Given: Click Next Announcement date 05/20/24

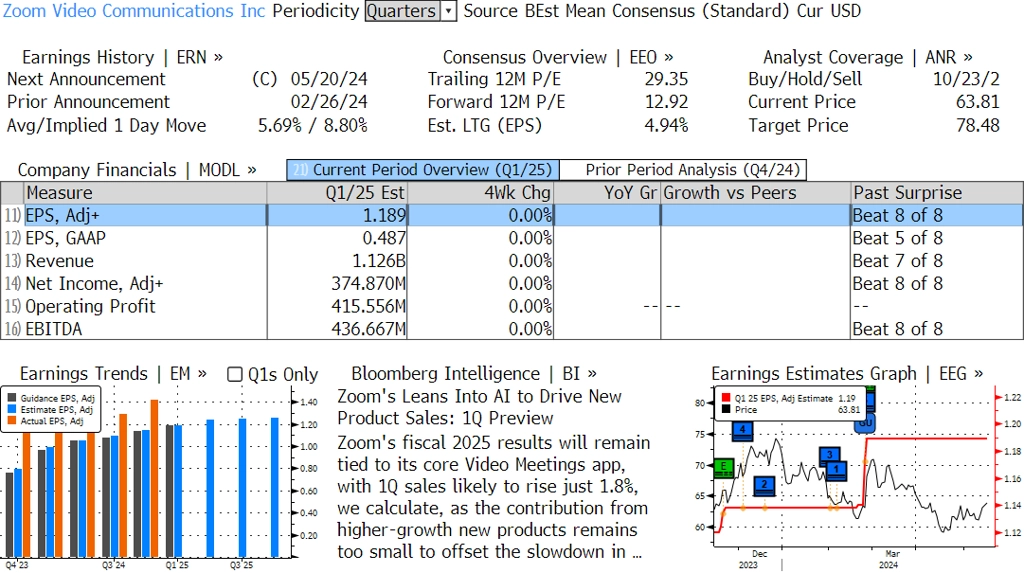Looking at the screenshot, I should pyautogui.click(x=329, y=80).
